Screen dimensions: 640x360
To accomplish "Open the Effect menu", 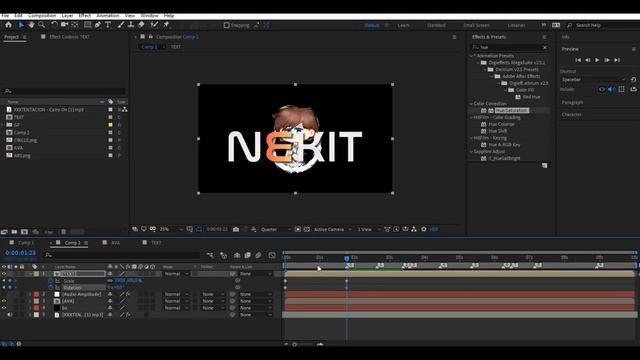I will click(x=84, y=16).
